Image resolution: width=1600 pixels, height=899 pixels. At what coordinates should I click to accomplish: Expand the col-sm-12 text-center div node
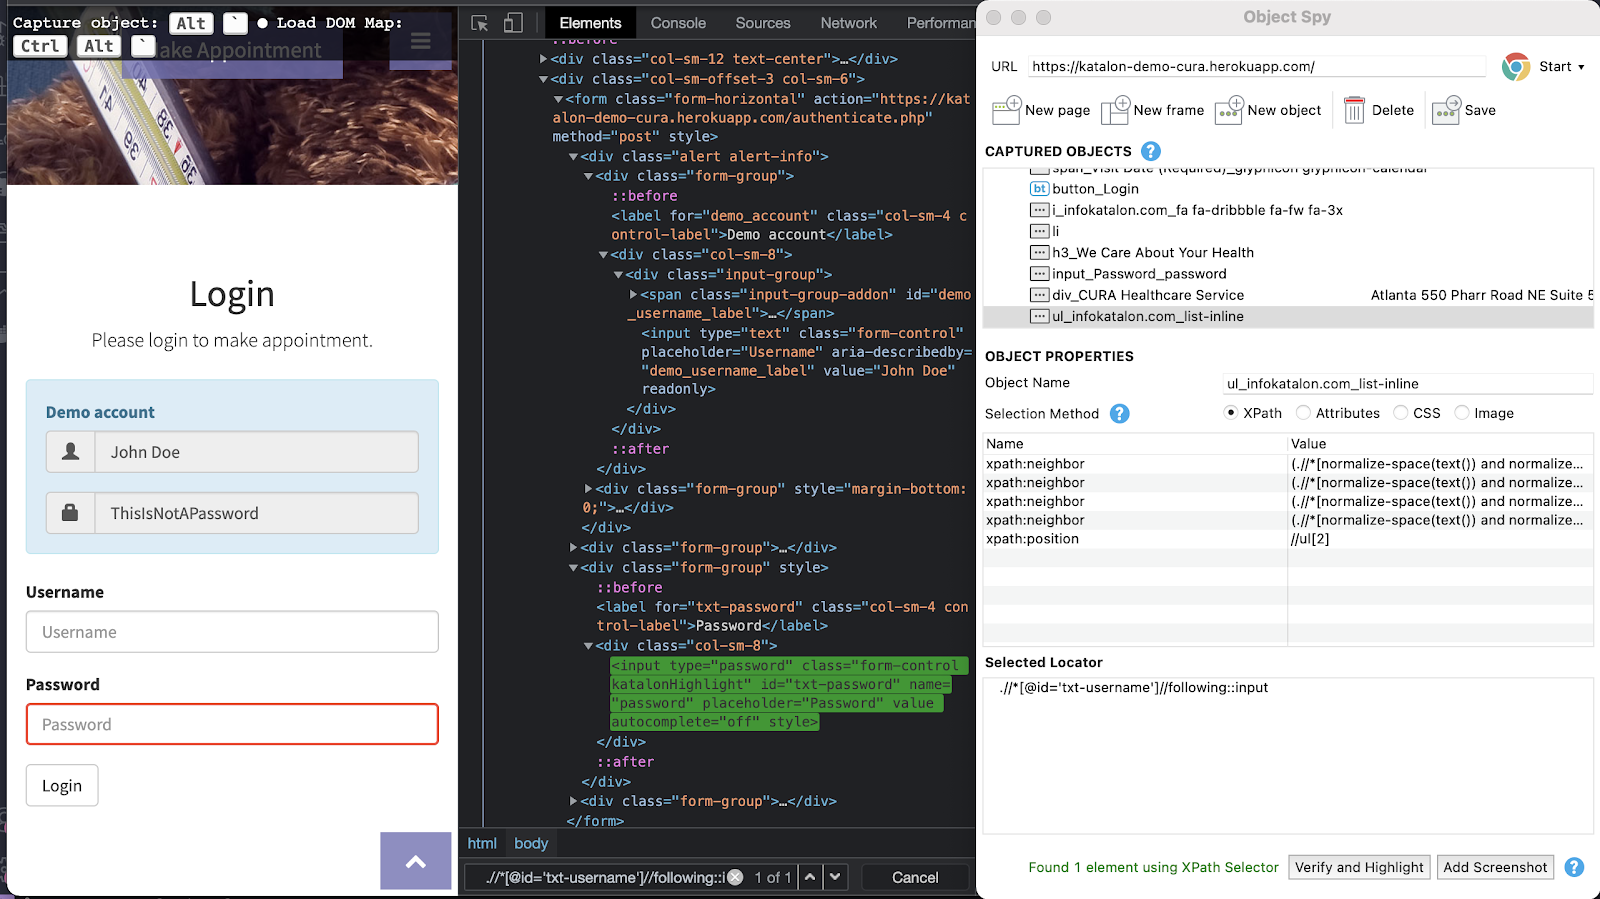coord(543,59)
